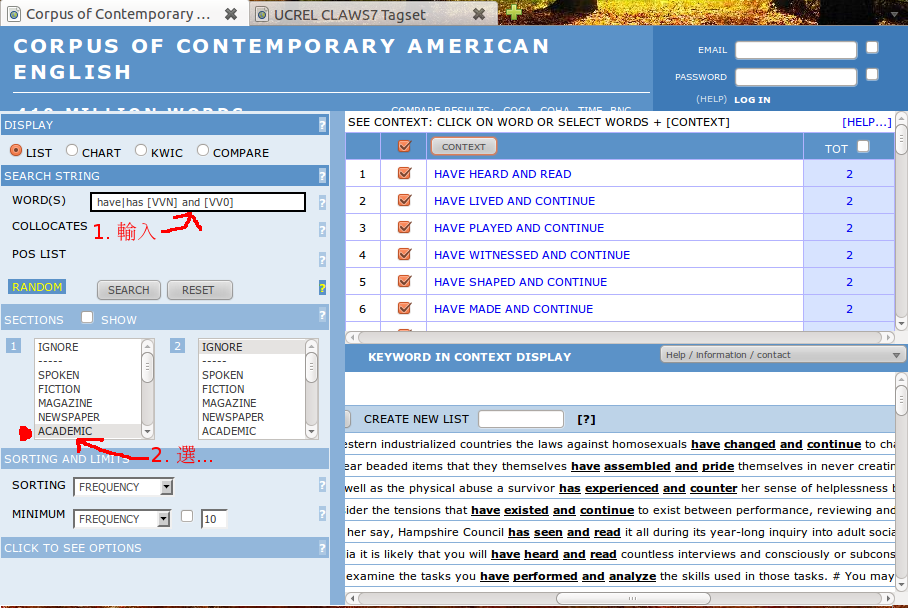Open the SORTING frequency dropdown

pos(123,487)
